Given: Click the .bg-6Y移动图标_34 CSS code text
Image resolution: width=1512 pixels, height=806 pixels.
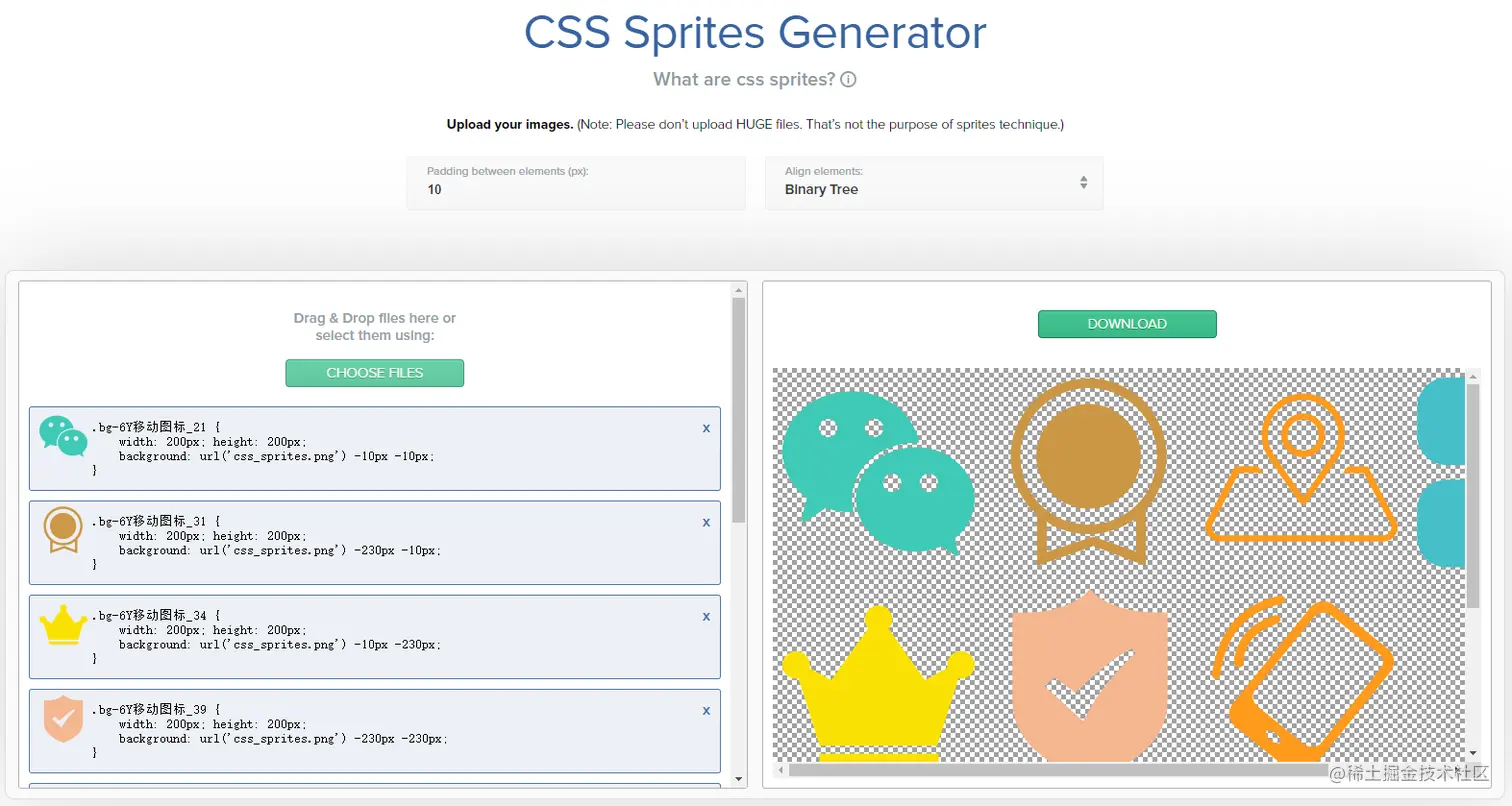Looking at the screenshot, I should tap(264, 637).
